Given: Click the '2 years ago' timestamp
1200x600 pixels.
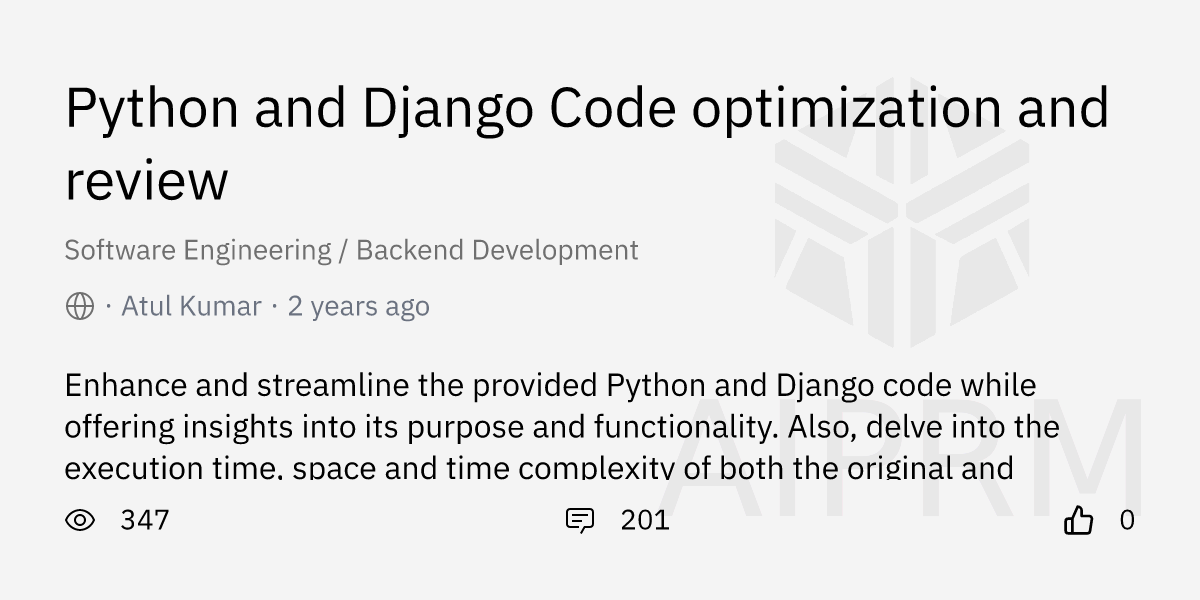Looking at the screenshot, I should pyautogui.click(x=358, y=306).
